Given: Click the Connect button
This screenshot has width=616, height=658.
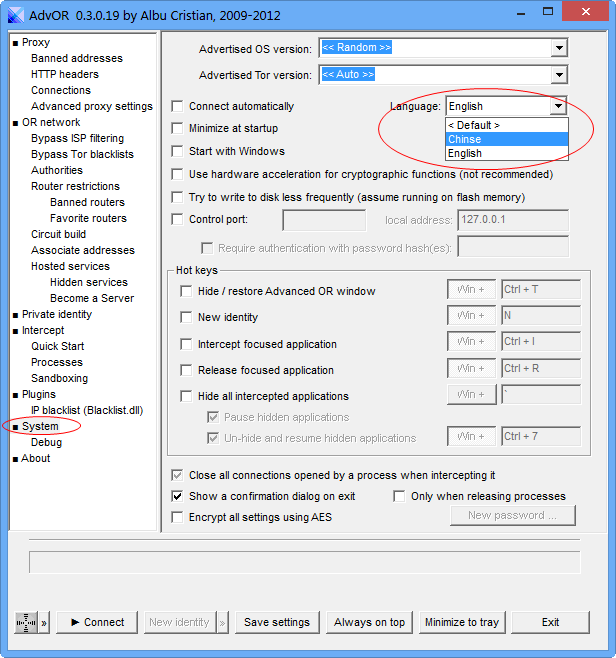Looking at the screenshot, I should click(x=97, y=622).
